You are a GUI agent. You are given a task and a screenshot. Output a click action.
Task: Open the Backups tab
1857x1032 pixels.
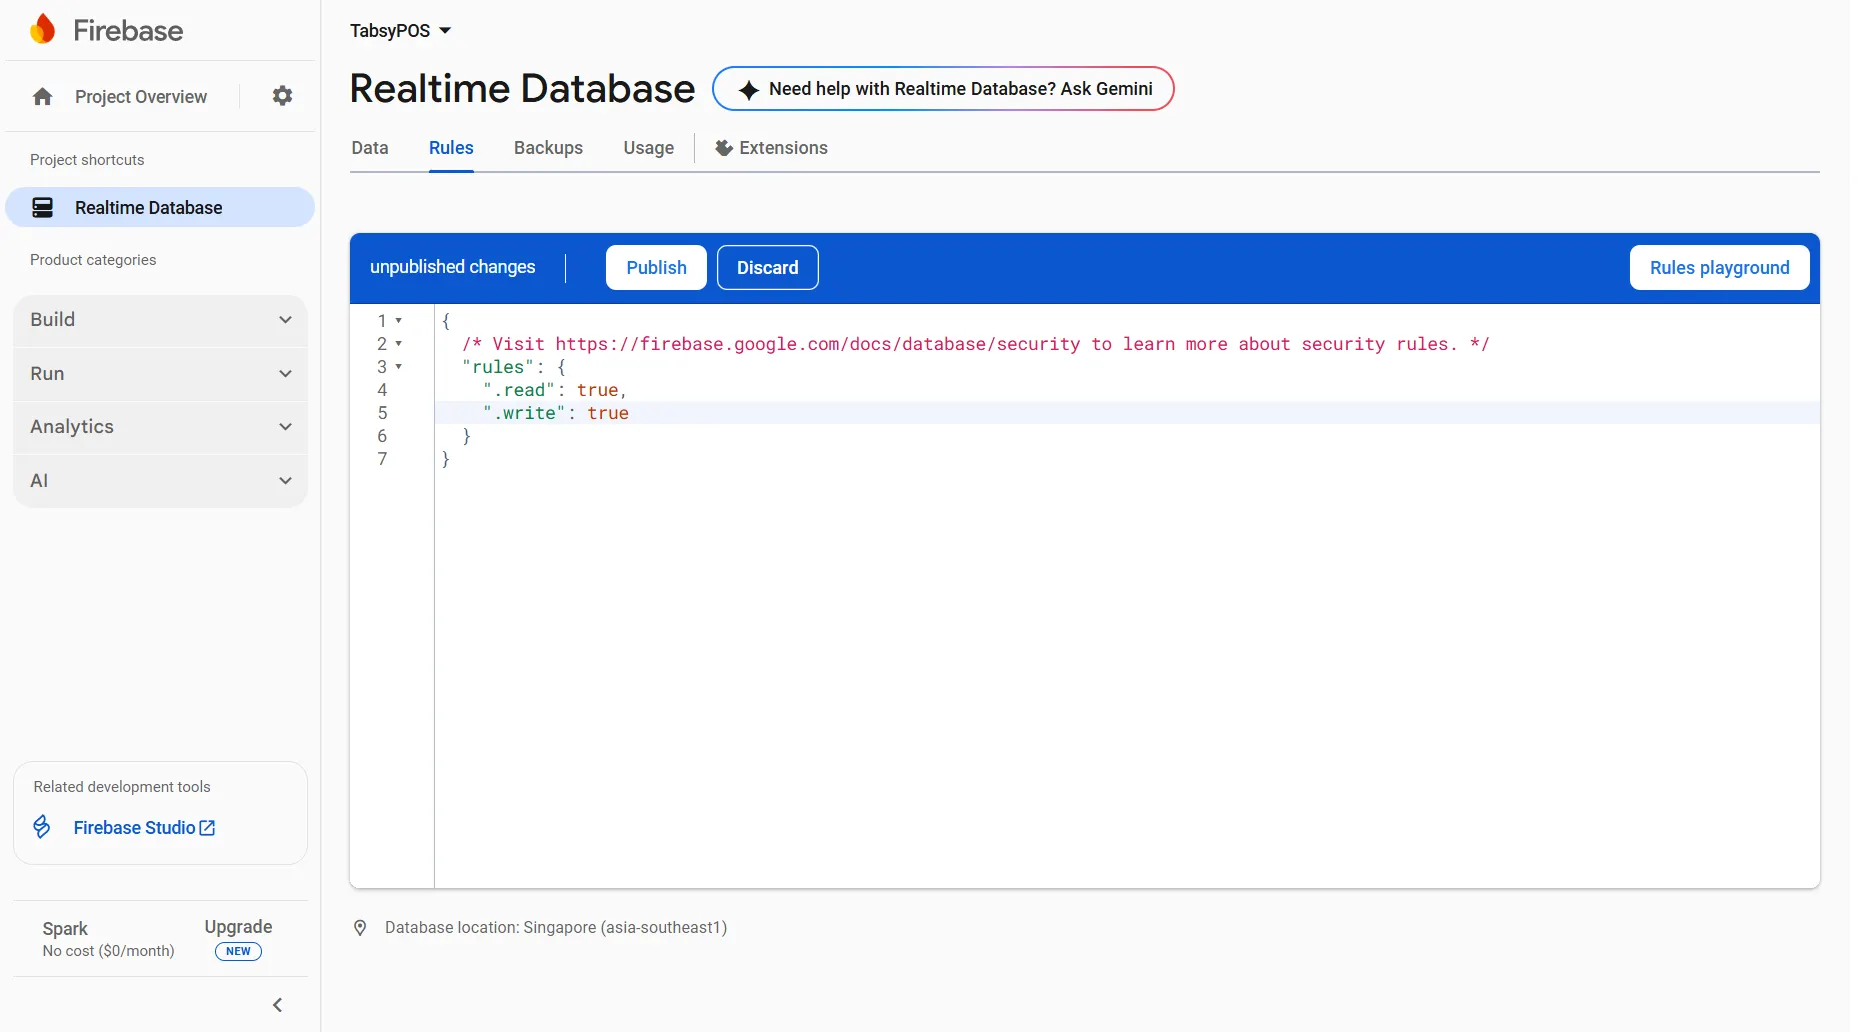pyautogui.click(x=548, y=148)
